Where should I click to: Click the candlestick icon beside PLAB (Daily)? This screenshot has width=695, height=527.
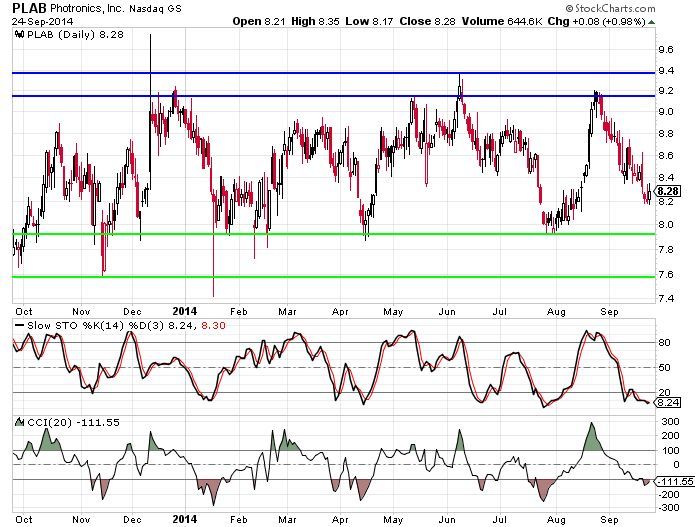coord(20,35)
